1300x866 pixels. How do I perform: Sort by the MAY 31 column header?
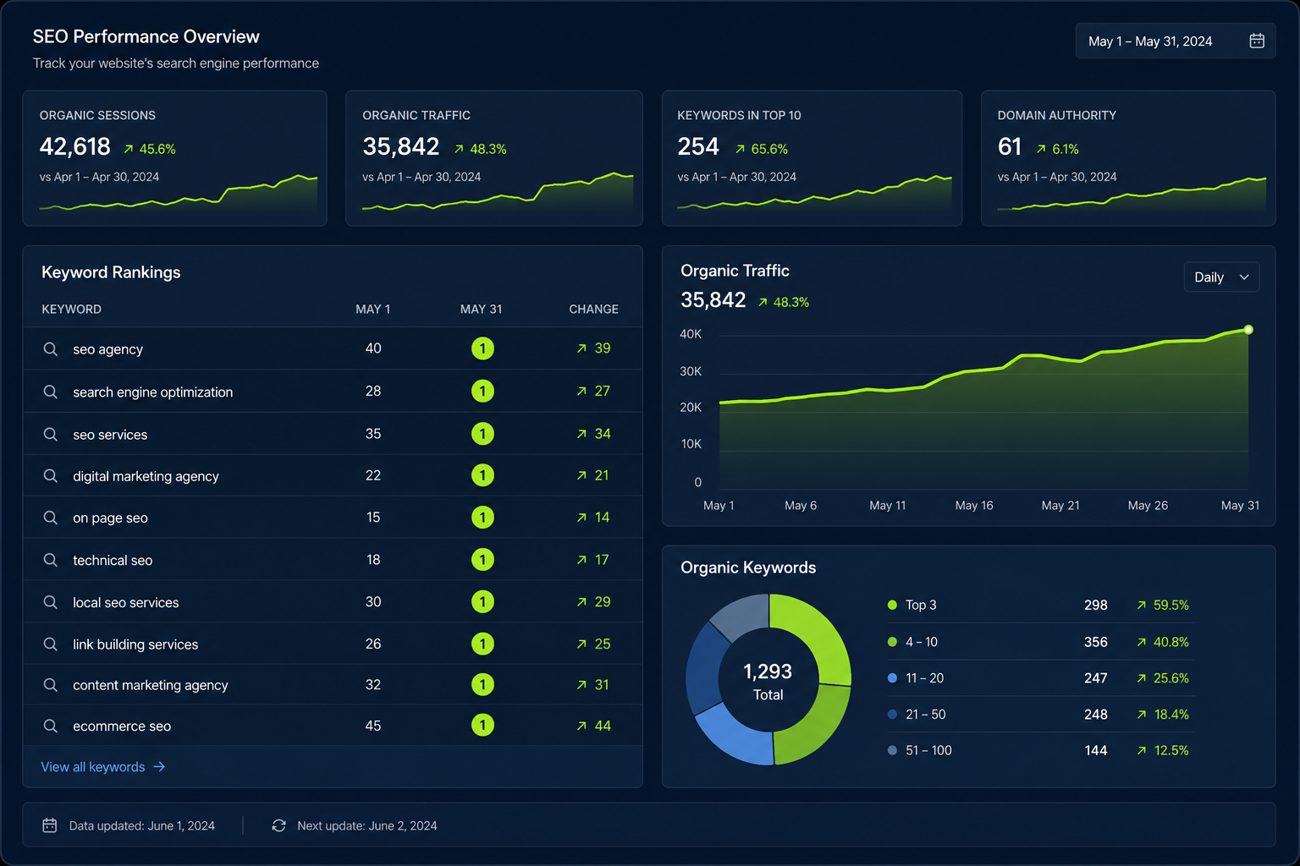coord(481,309)
